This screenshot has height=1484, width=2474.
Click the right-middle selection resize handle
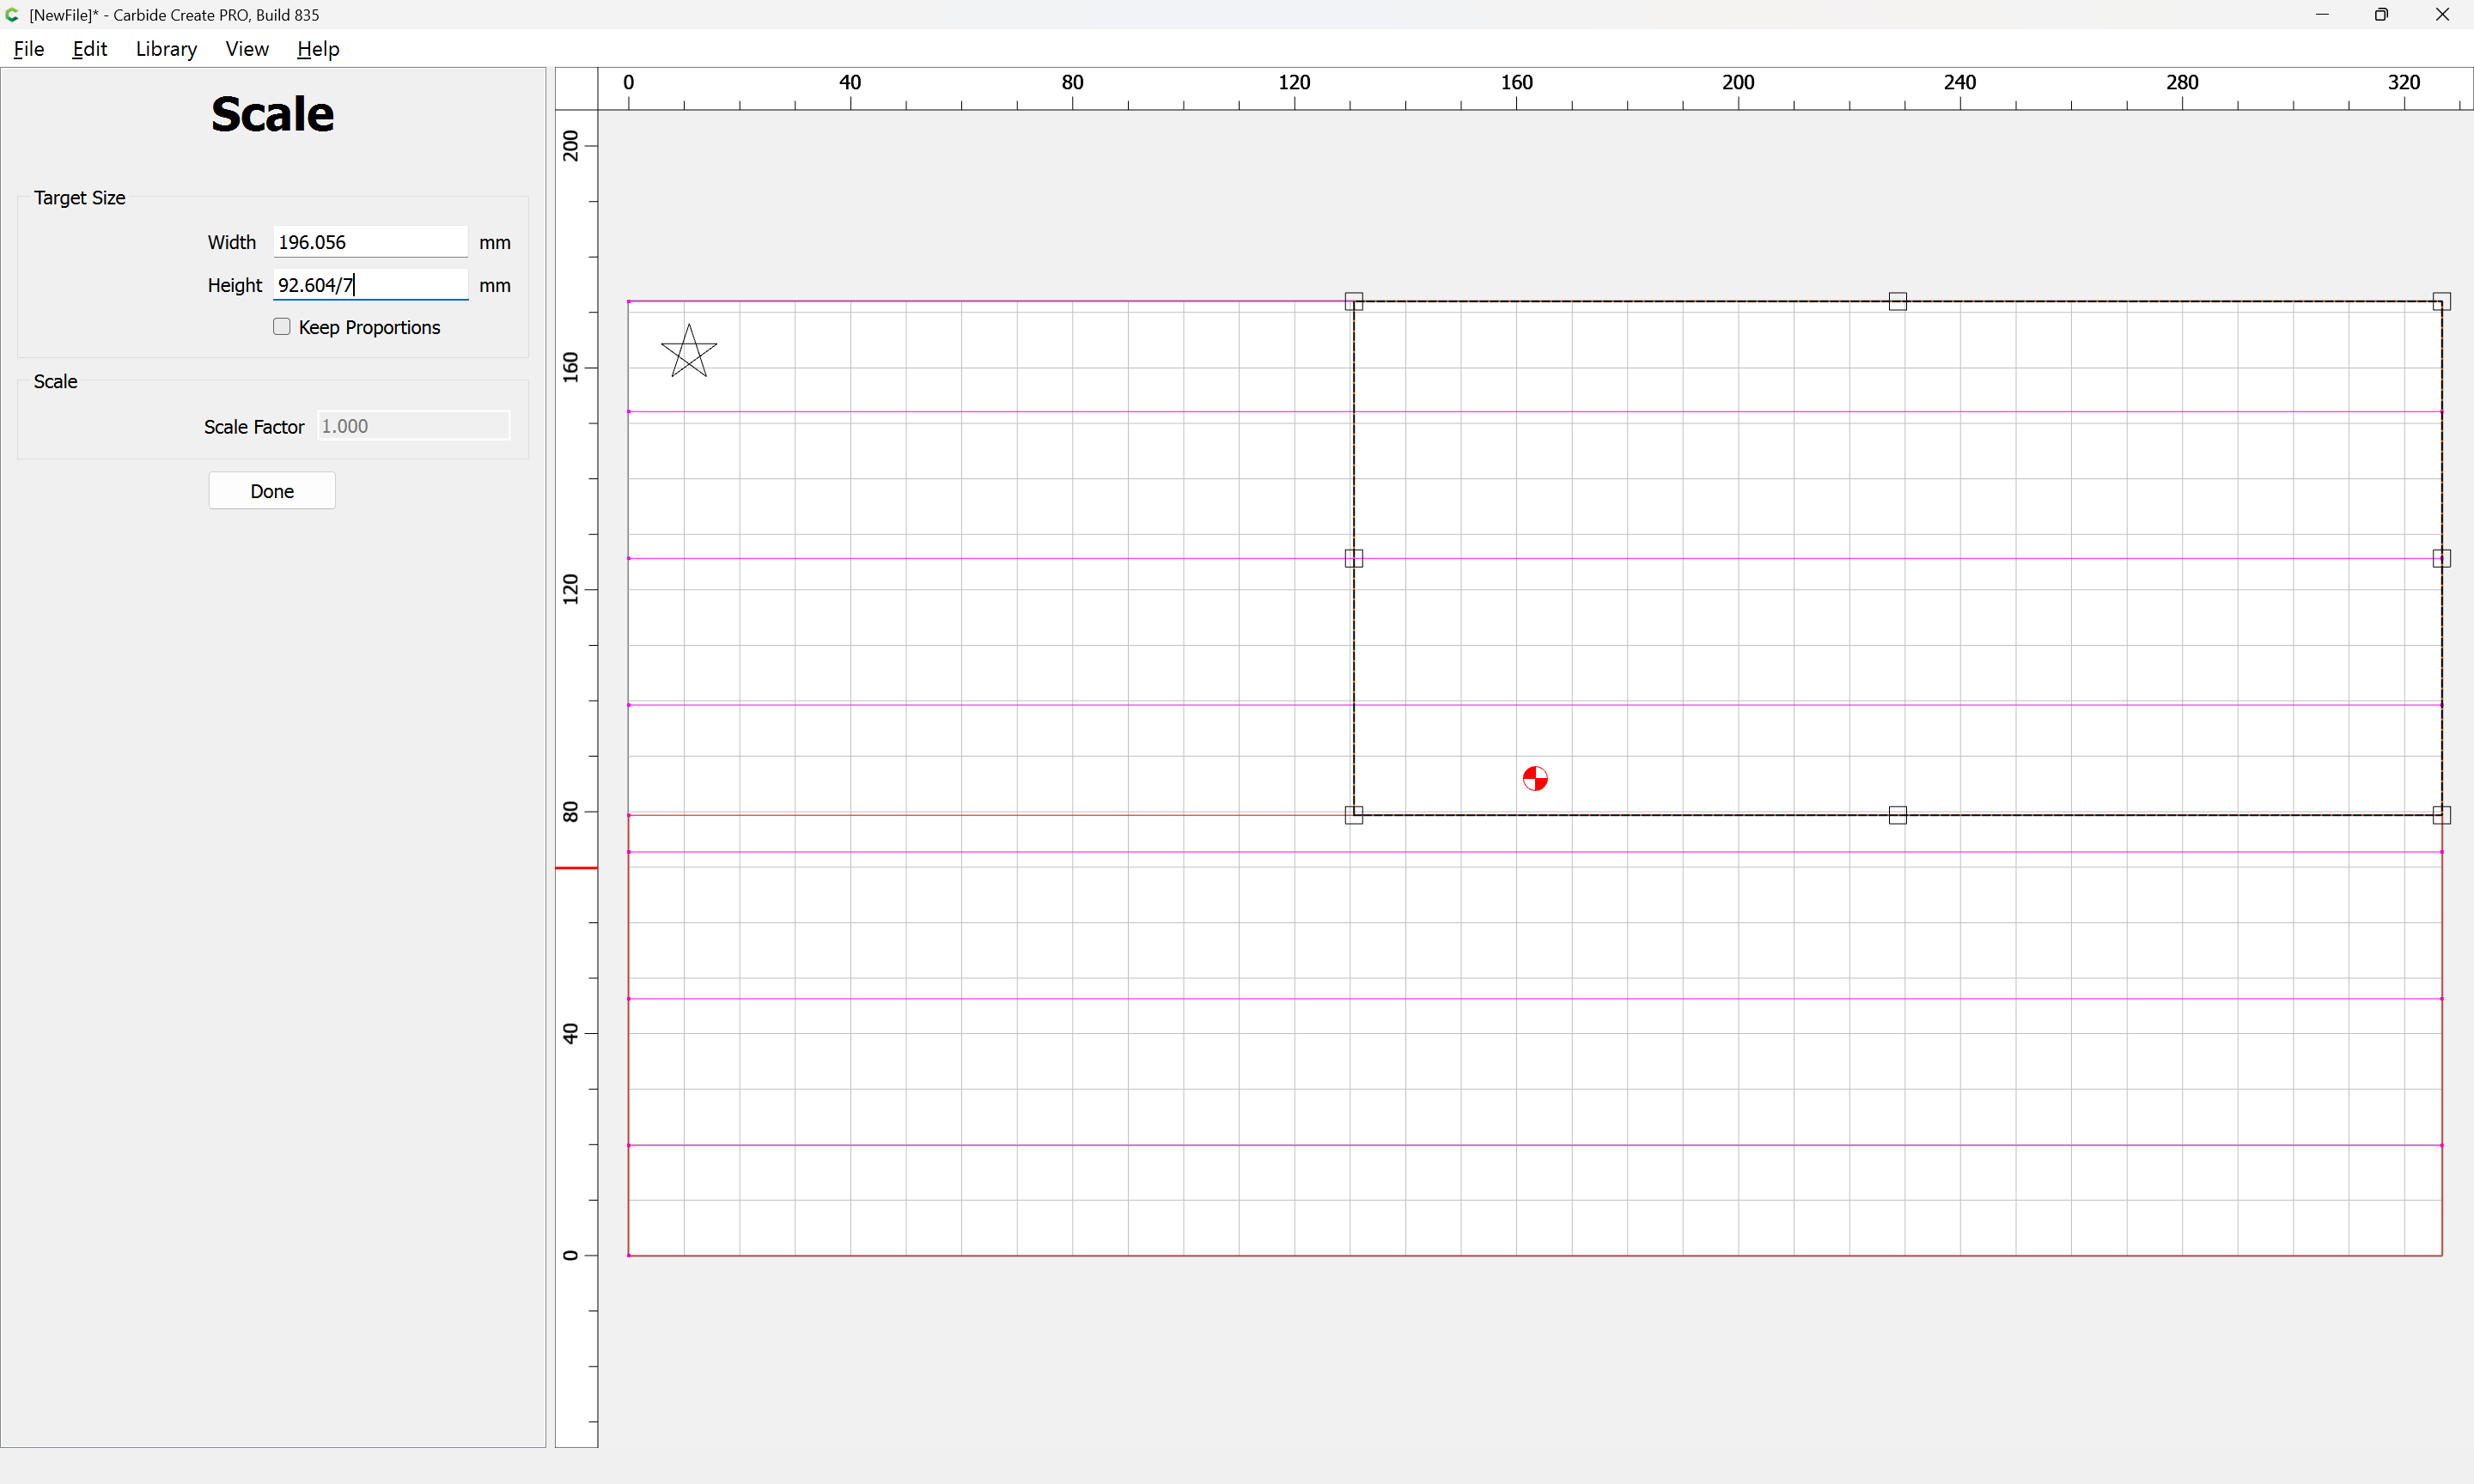[x=2440, y=558]
